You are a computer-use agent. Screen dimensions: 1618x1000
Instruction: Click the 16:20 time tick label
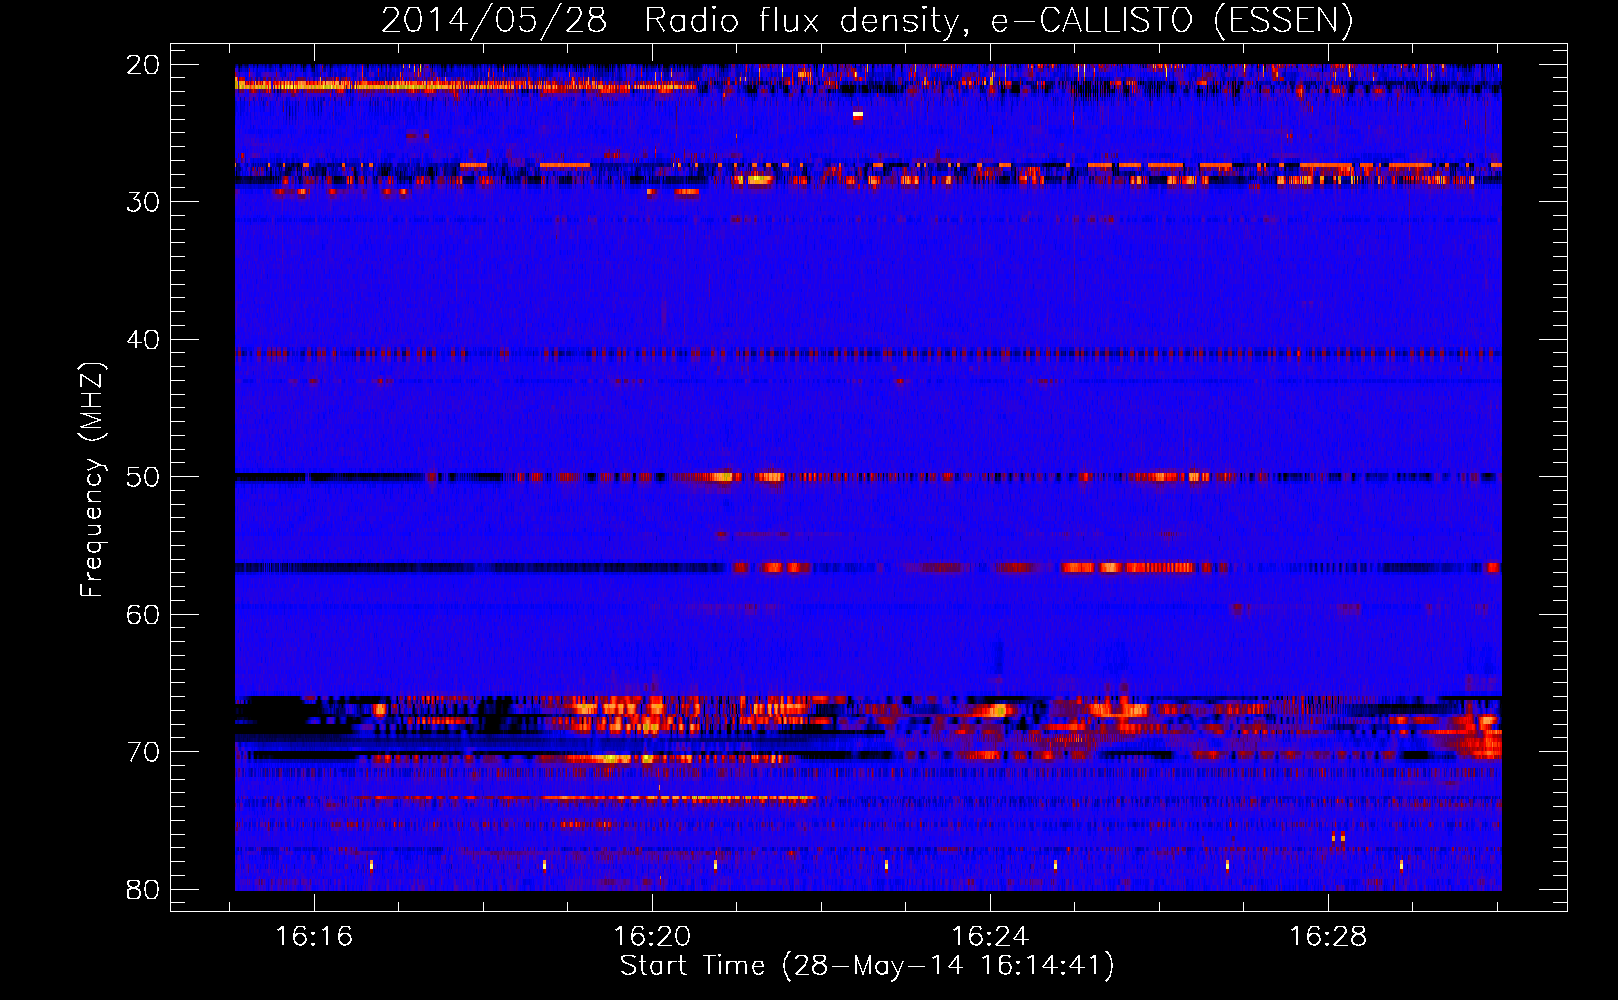(x=652, y=937)
